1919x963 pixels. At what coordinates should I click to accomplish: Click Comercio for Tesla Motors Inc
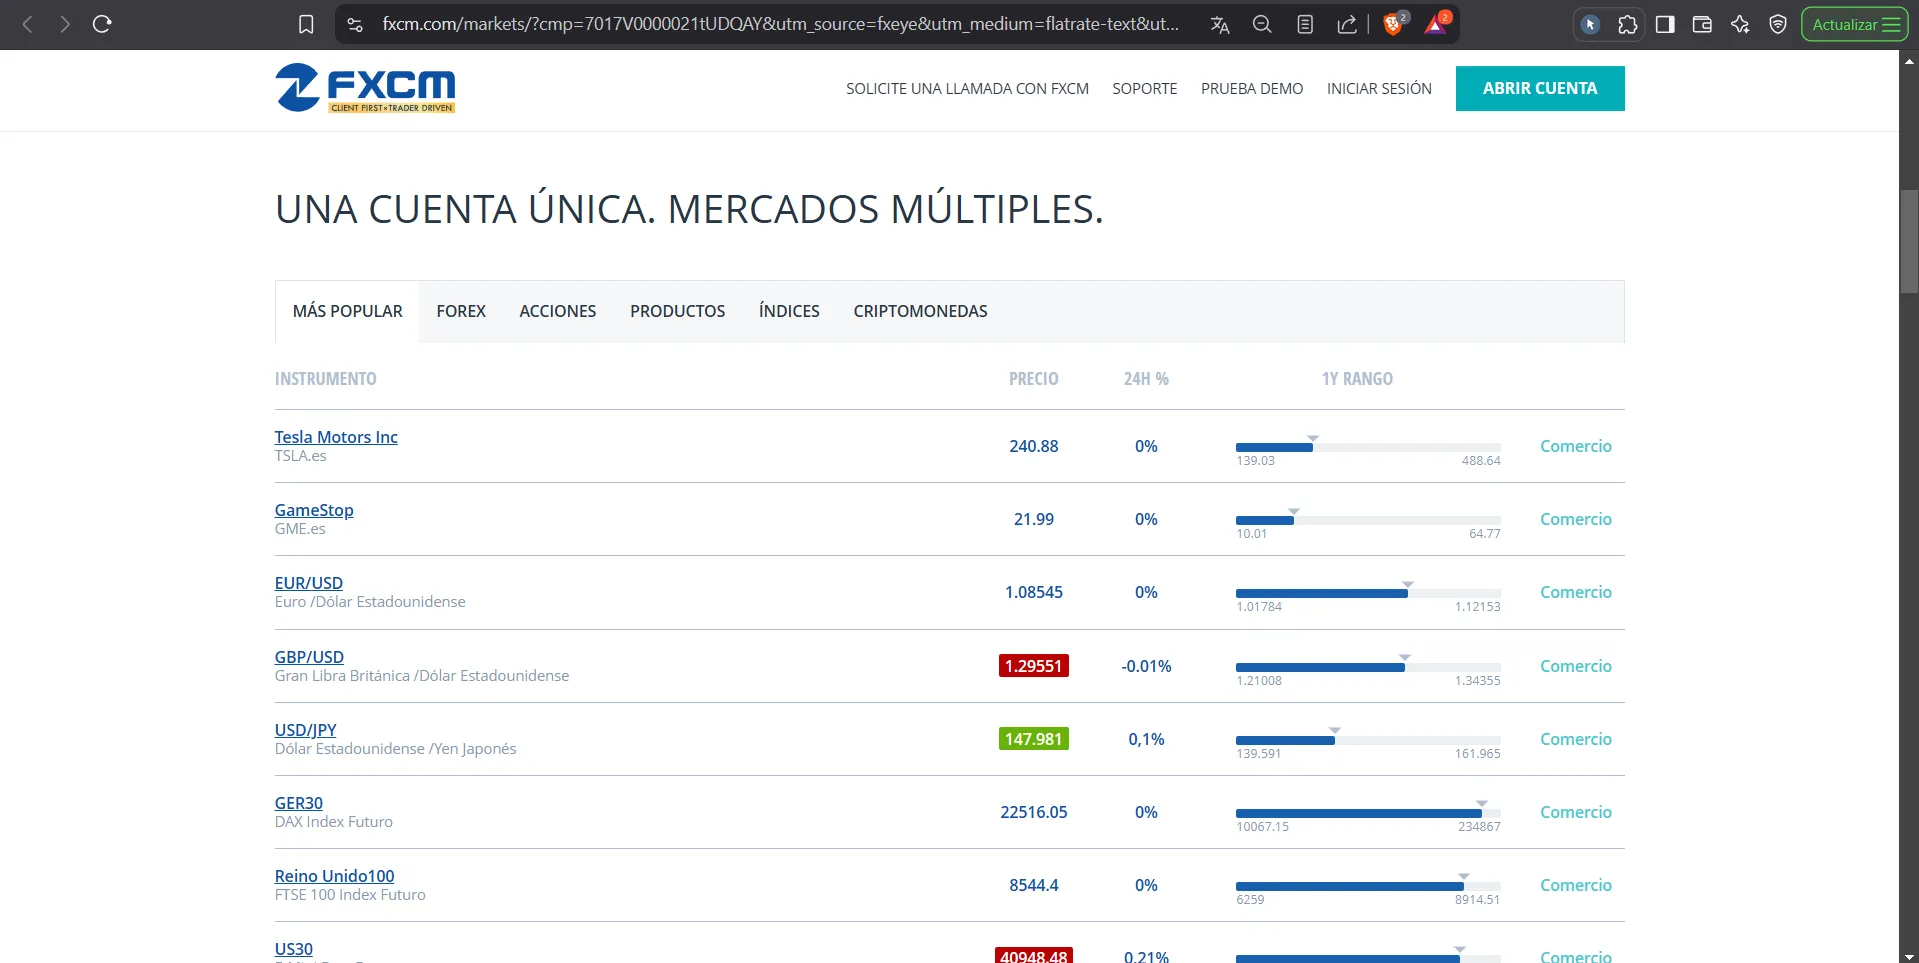click(x=1576, y=446)
